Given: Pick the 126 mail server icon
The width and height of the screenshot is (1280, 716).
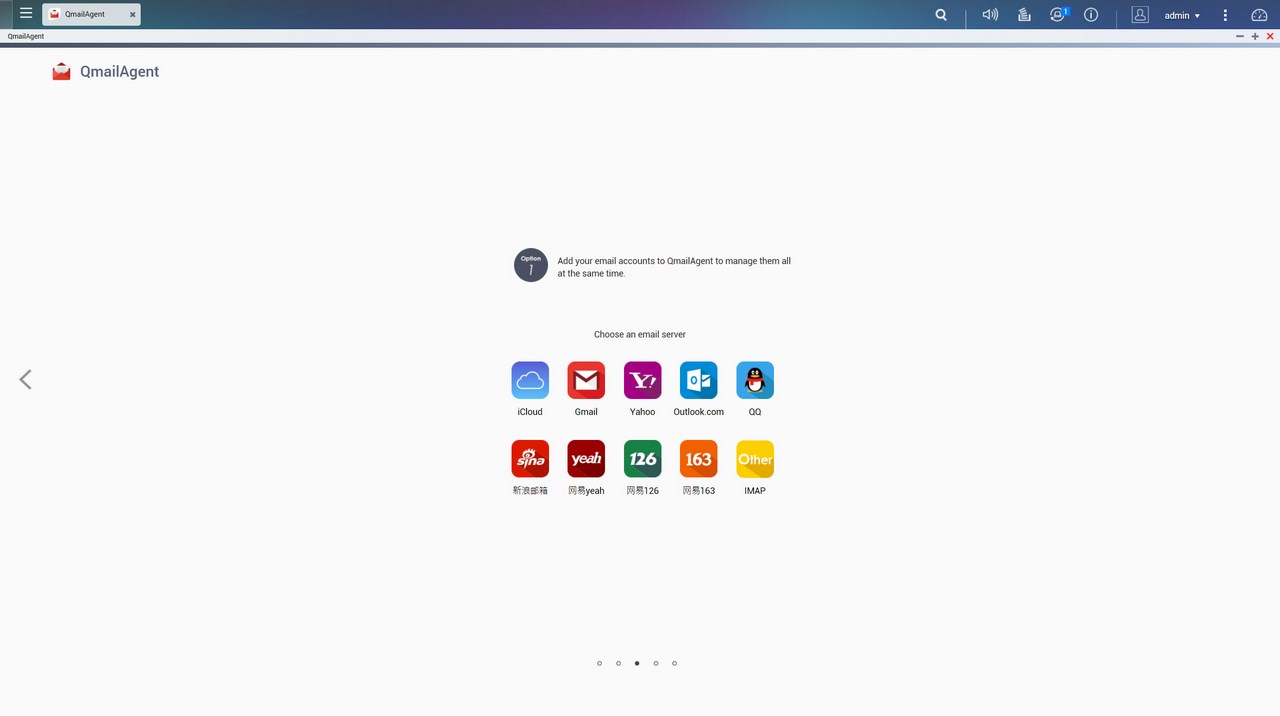Looking at the screenshot, I should click(x=642, y=459).
